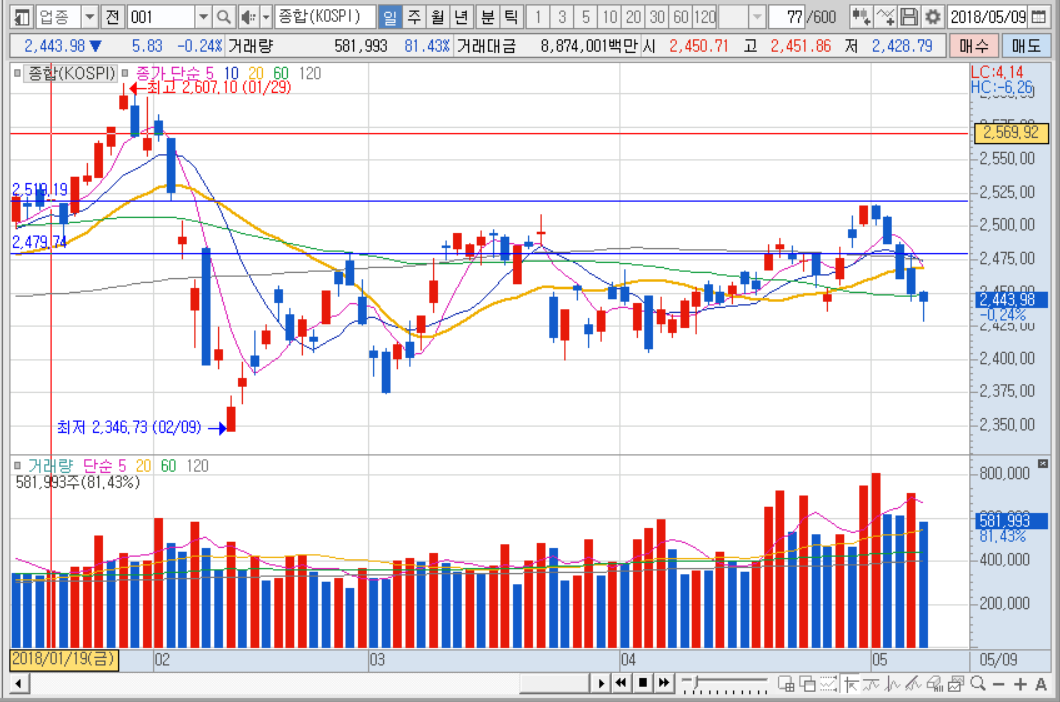
Task: Click the wavy lines icon in the bottom toolbar
Action: click(x=872, y=684)
